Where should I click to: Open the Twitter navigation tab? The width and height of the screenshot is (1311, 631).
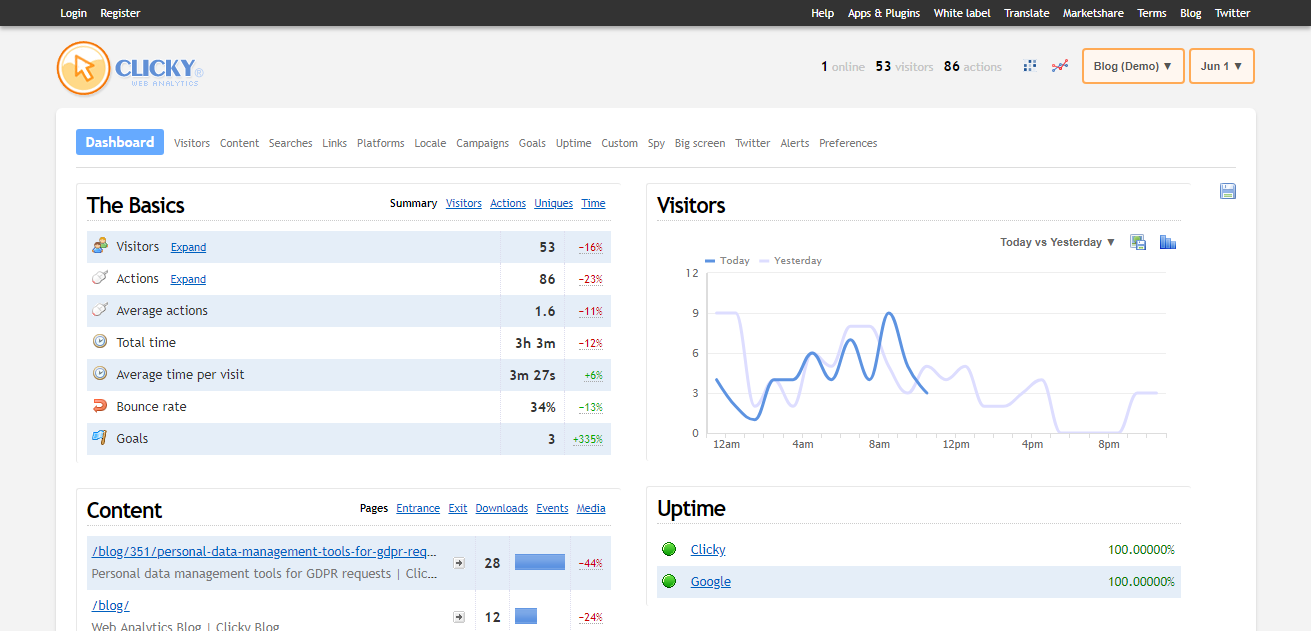(753, 143)
